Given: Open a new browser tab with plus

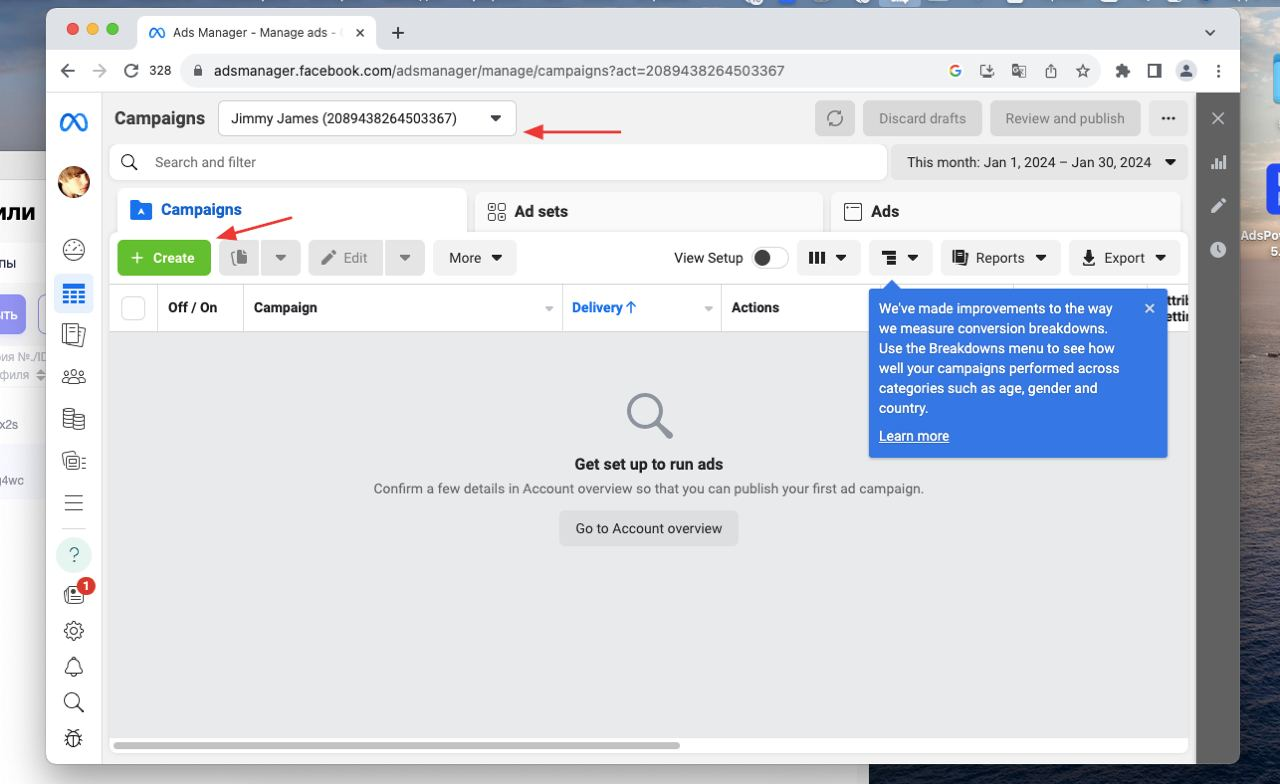Looking at the screenshot, I should [x=398, y=32].
